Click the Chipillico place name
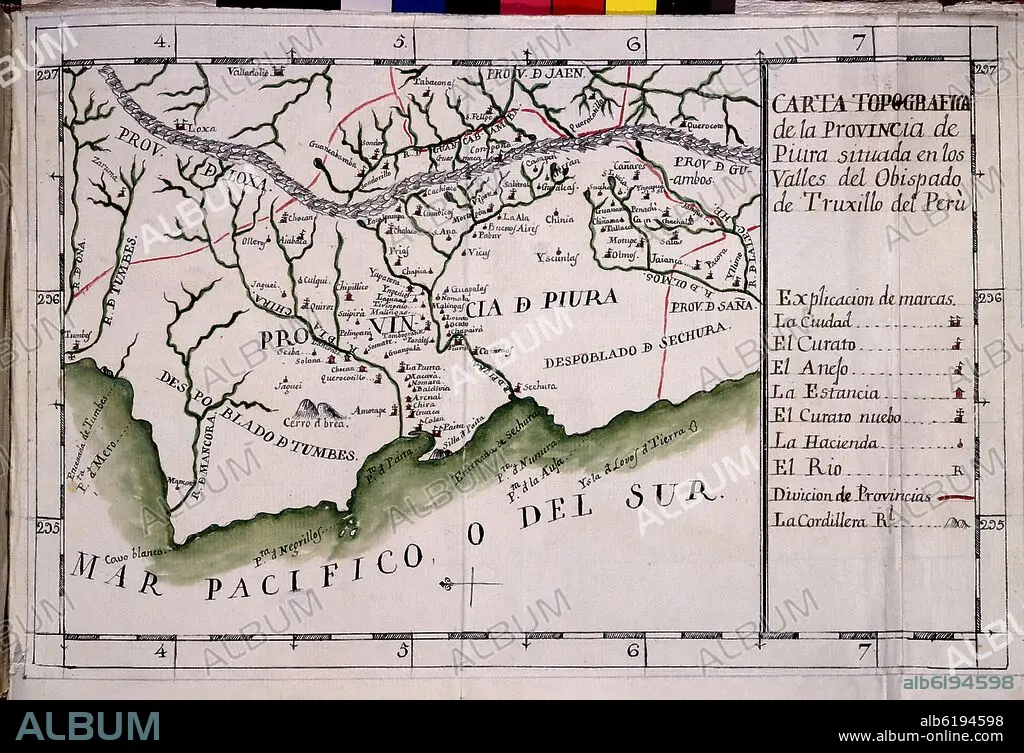 tap(351, 285)
